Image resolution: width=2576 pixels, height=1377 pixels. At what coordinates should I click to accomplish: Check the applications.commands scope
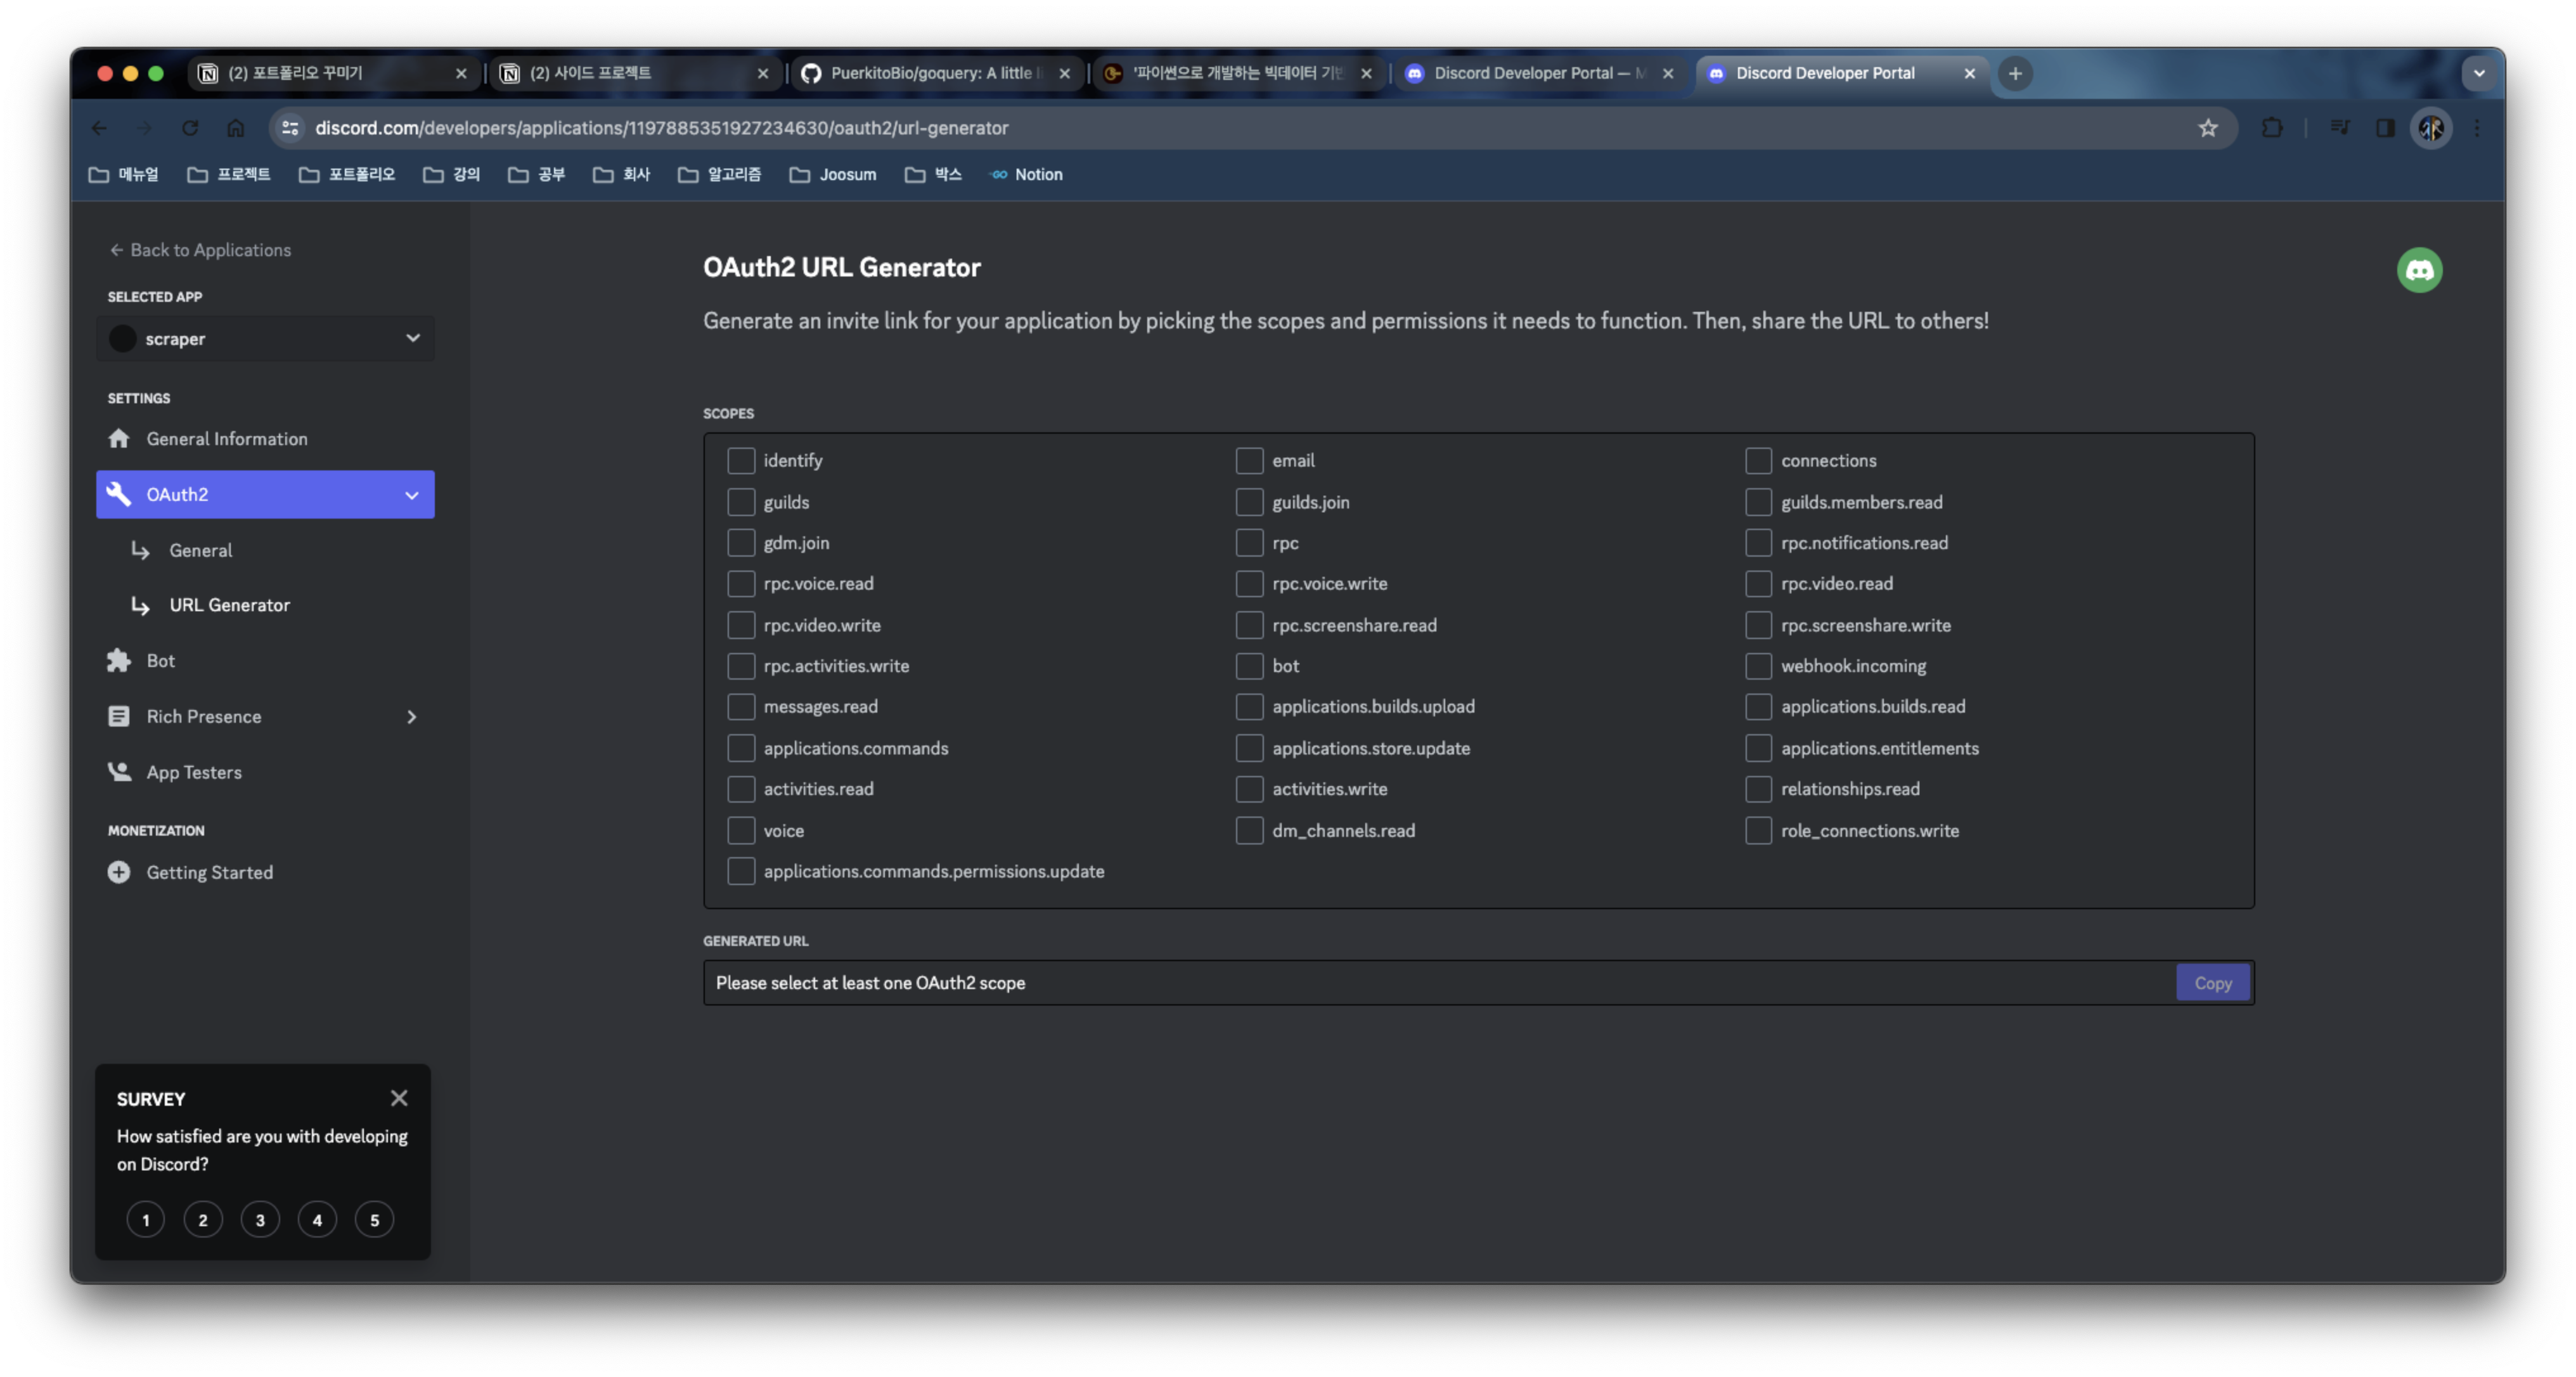741,748
